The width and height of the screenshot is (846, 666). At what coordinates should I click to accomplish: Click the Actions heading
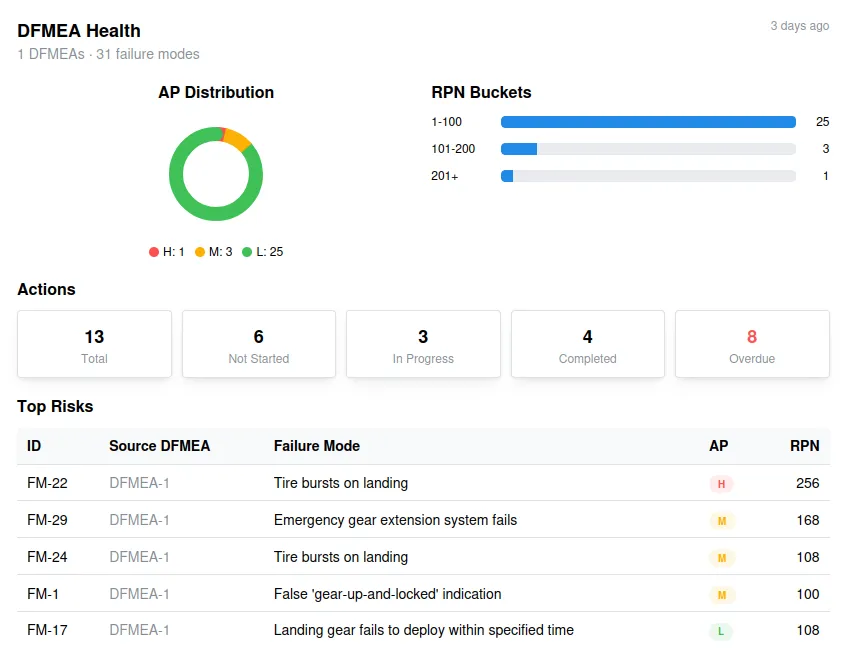(x=46, y=289)
